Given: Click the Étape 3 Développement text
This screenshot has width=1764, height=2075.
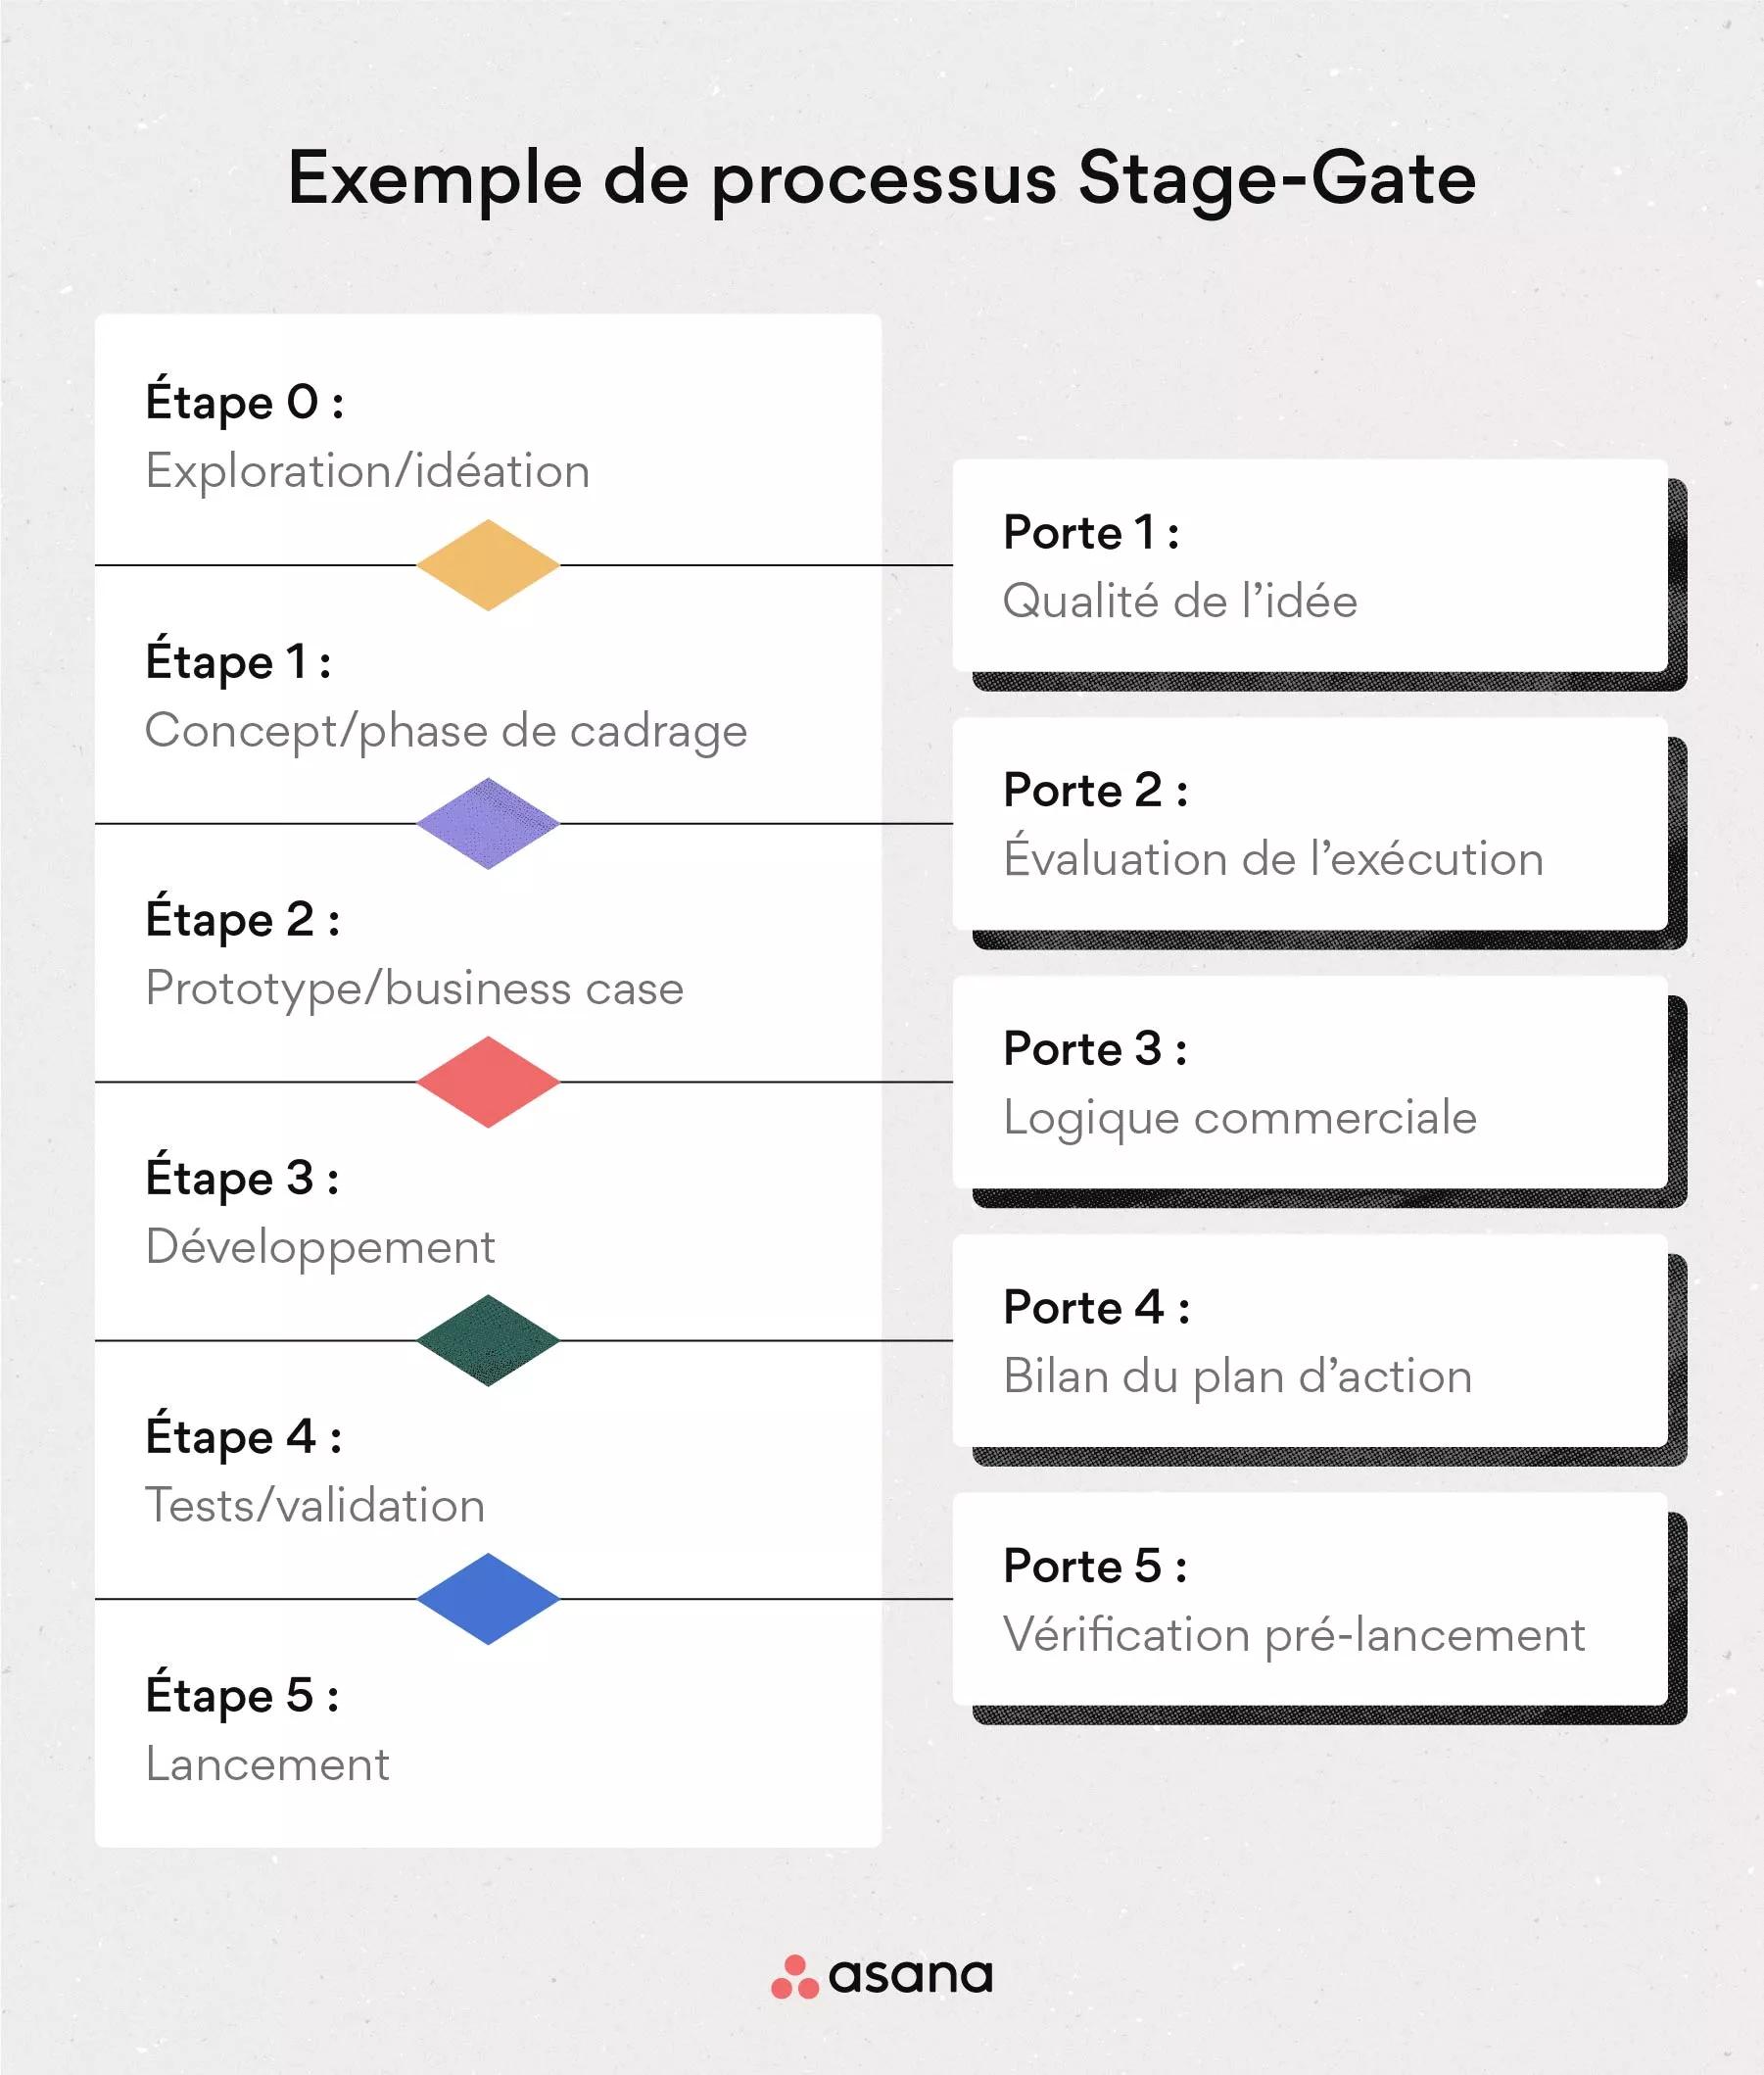Looking at the screenshot, I should 320,1247.
